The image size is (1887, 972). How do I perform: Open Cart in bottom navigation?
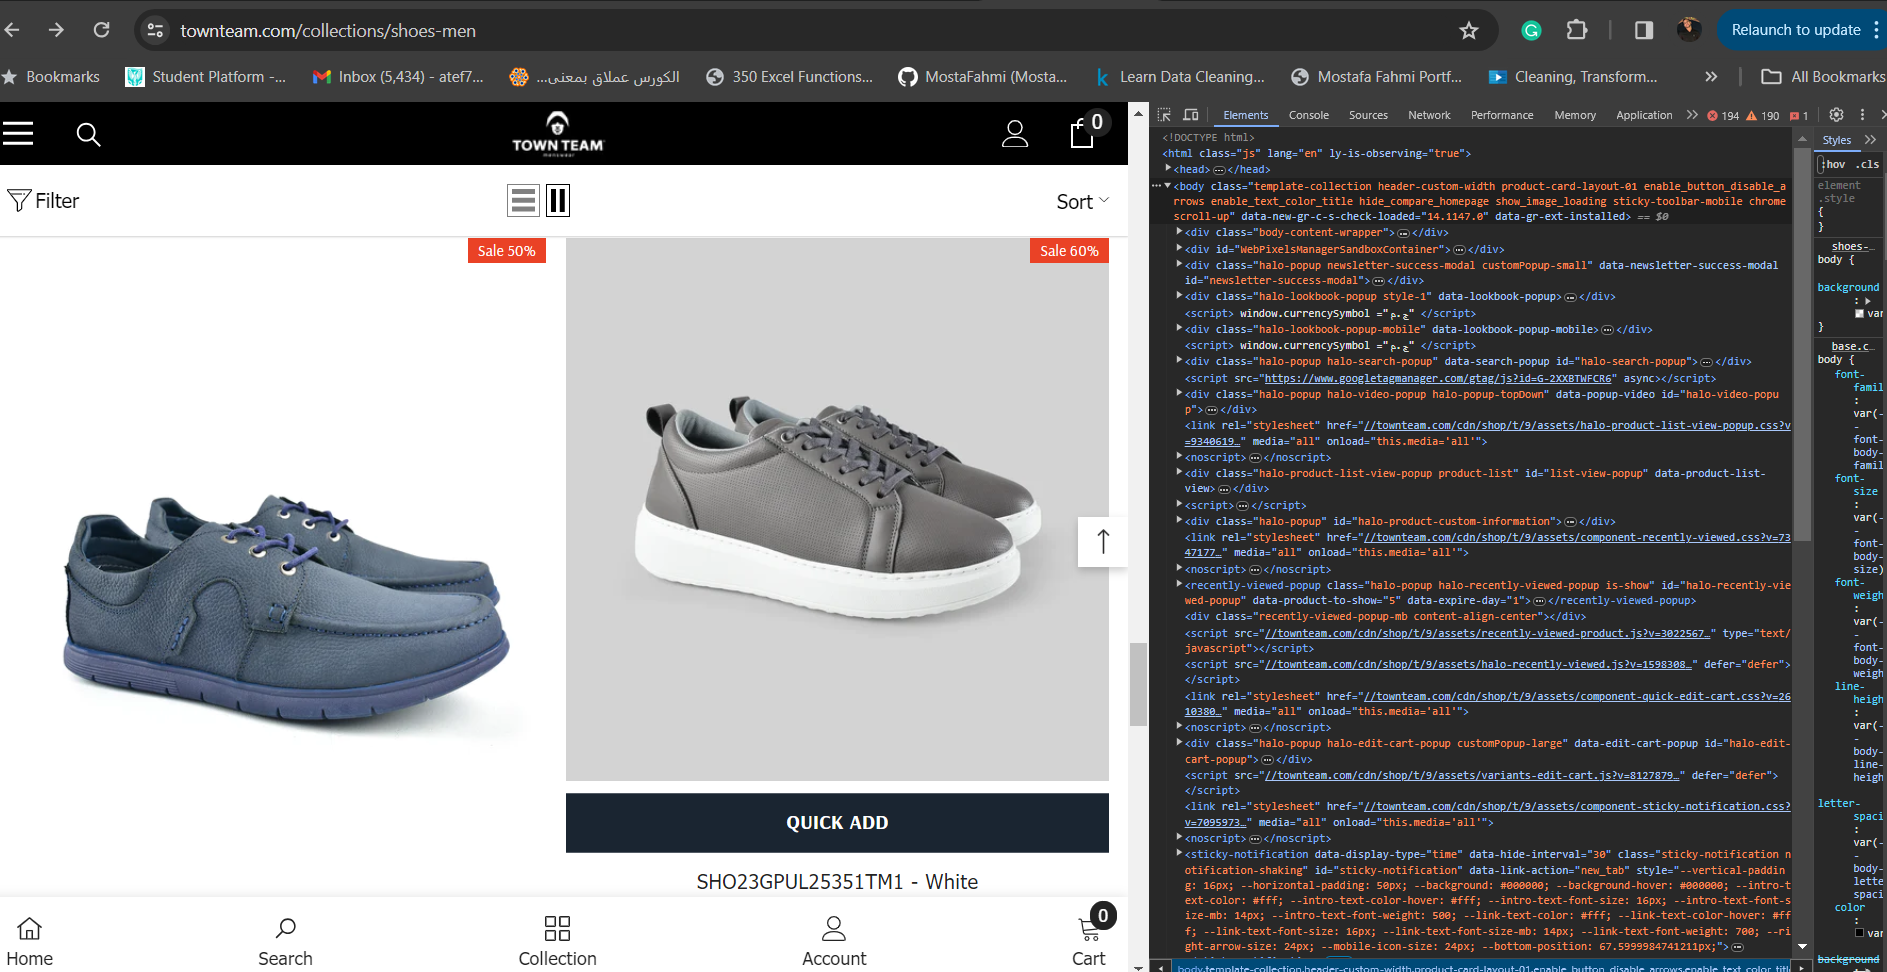(1091, 940)
